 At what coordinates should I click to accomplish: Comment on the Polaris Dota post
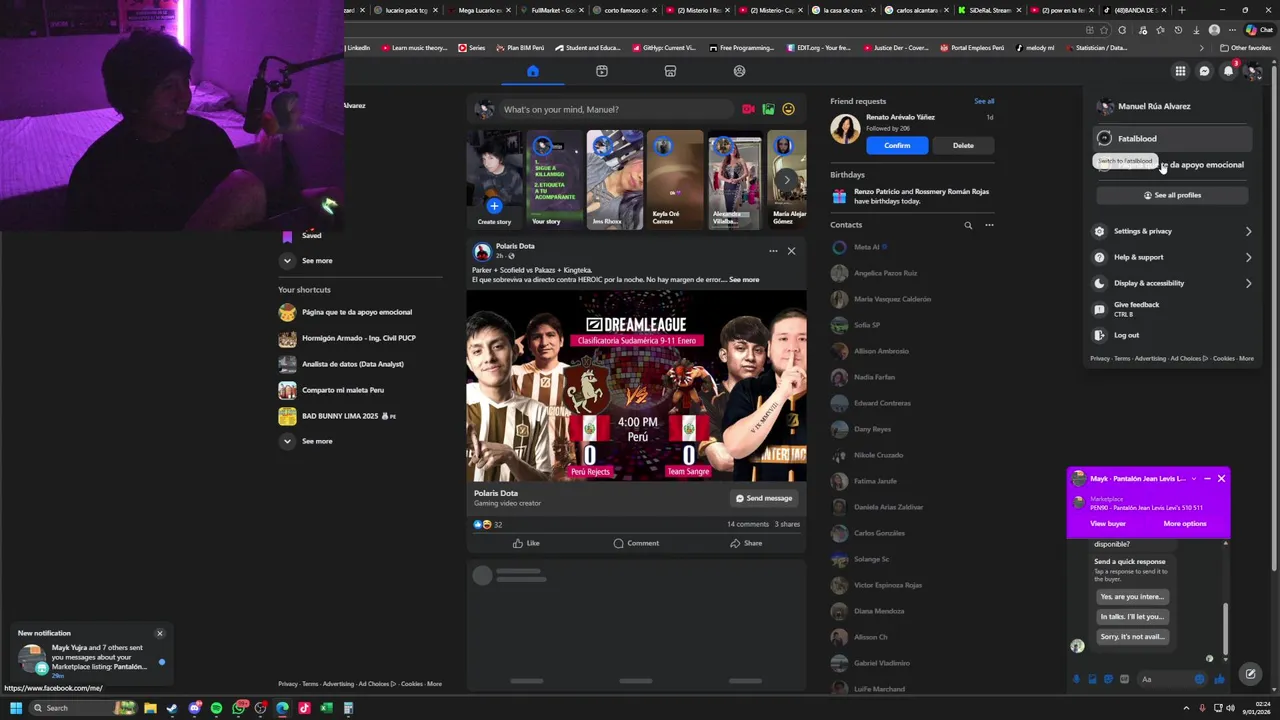pos(636,543)
